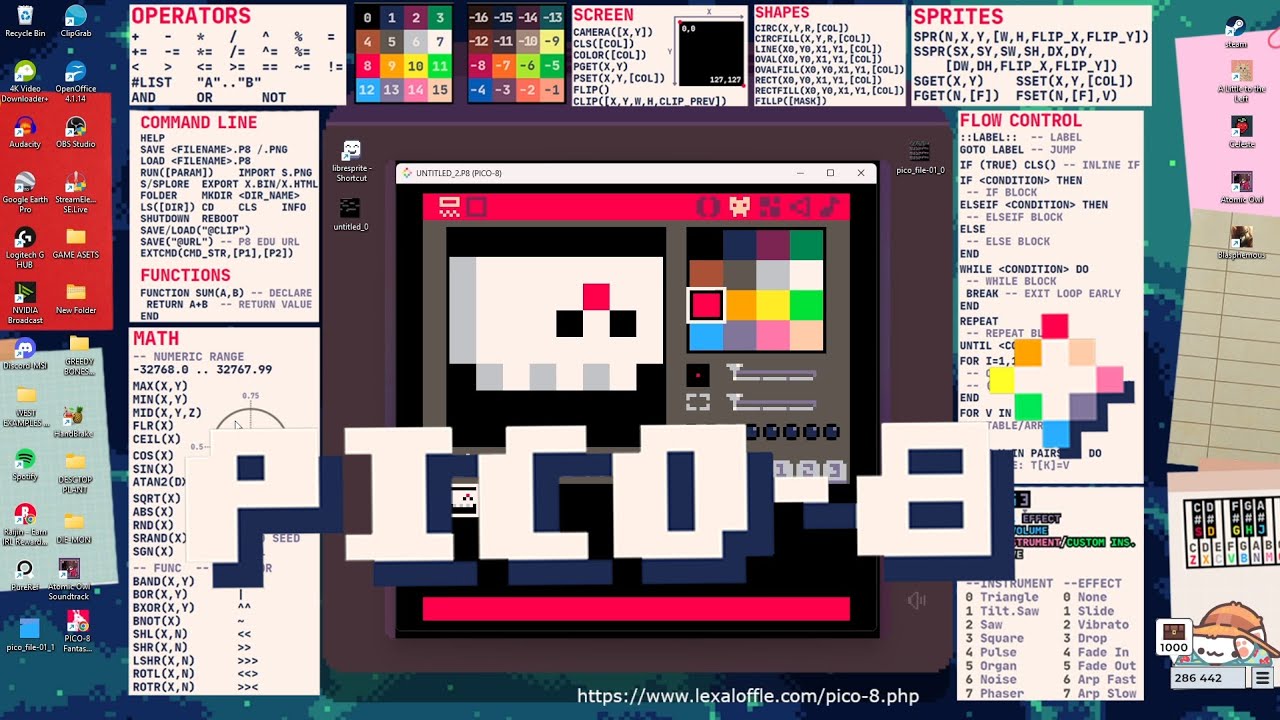Pick the selected red palette swatch

704,305
